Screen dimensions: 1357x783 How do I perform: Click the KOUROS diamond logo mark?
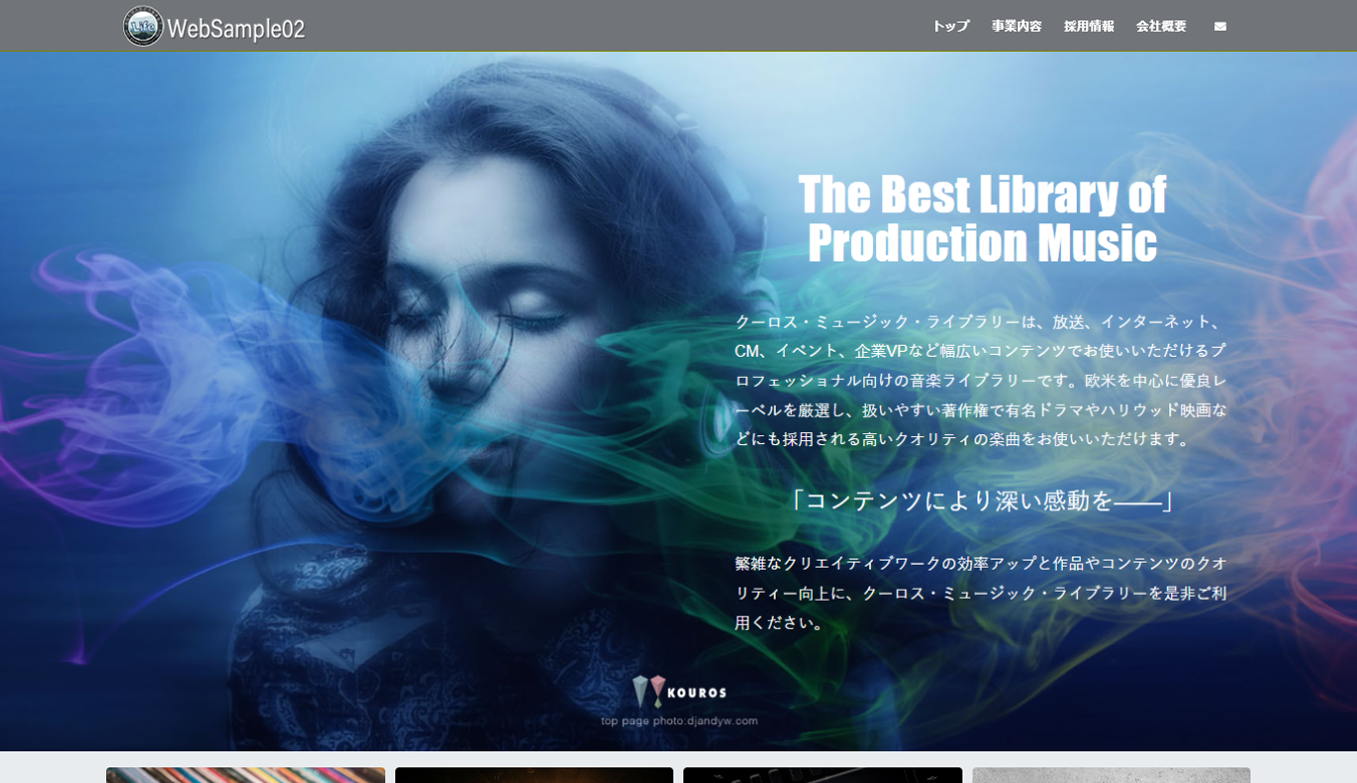(x=648, y=691)
